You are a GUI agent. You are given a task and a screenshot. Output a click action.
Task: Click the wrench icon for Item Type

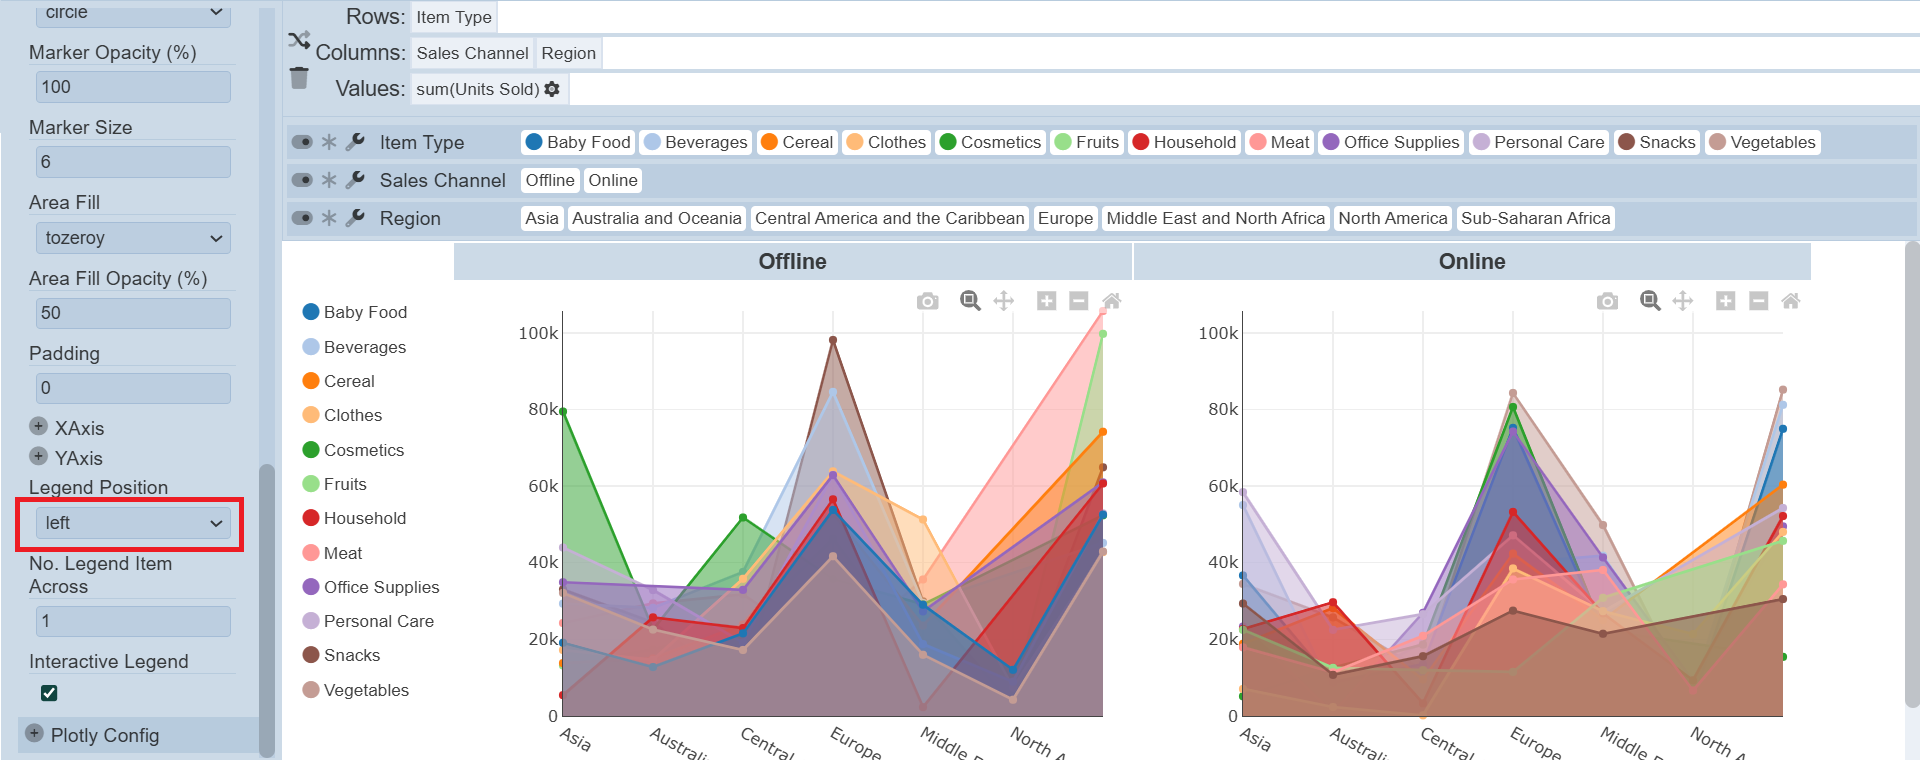[x=355, y=142]
